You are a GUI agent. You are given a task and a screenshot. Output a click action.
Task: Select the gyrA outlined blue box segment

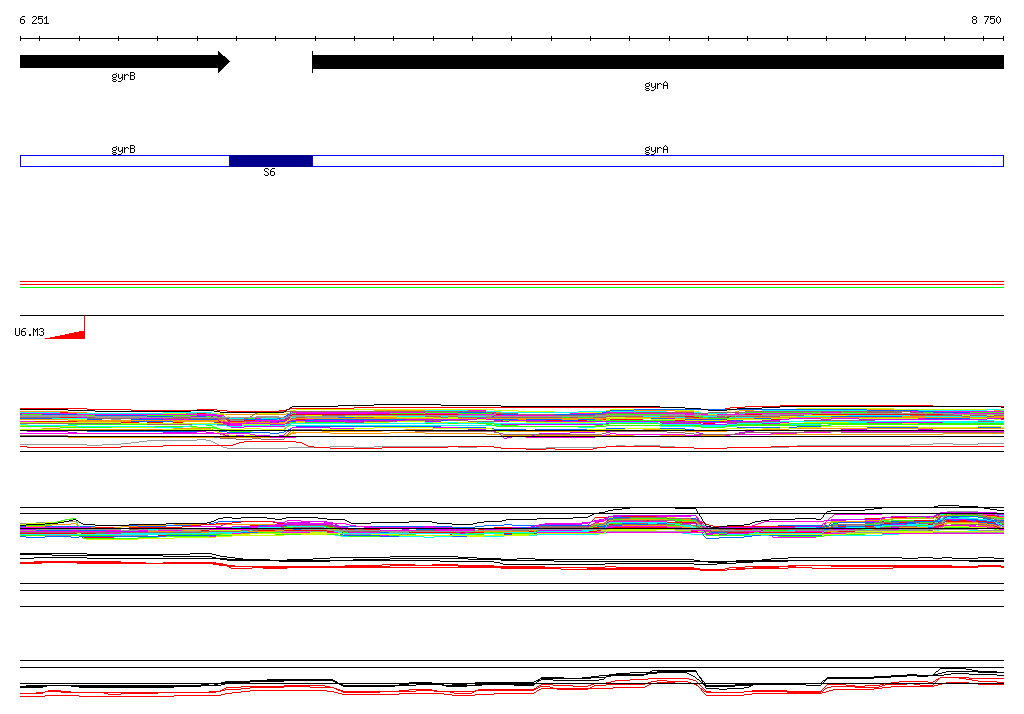658,161
